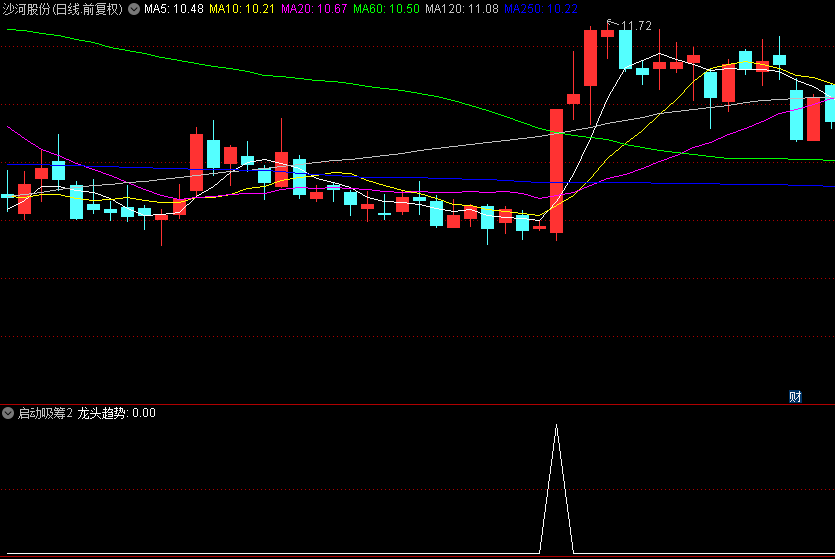Open the dropdown arrow beside 沙河股份 title
The width and height of the screenshot is (835, 559).
[x=134, y=9]
